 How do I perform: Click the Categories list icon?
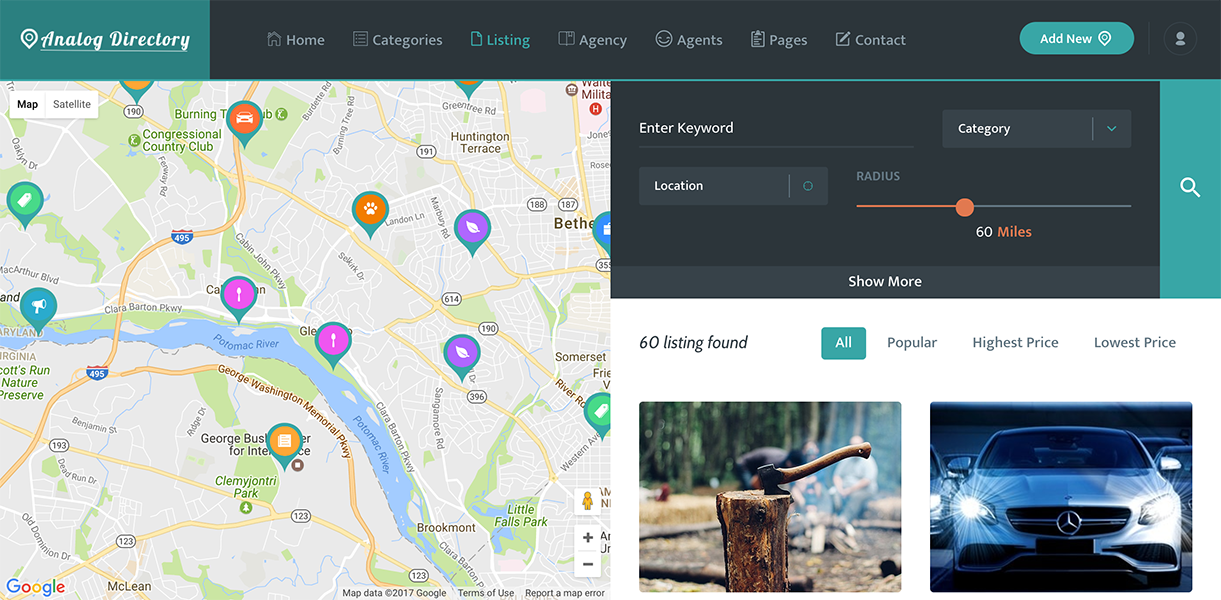(360, 39)
